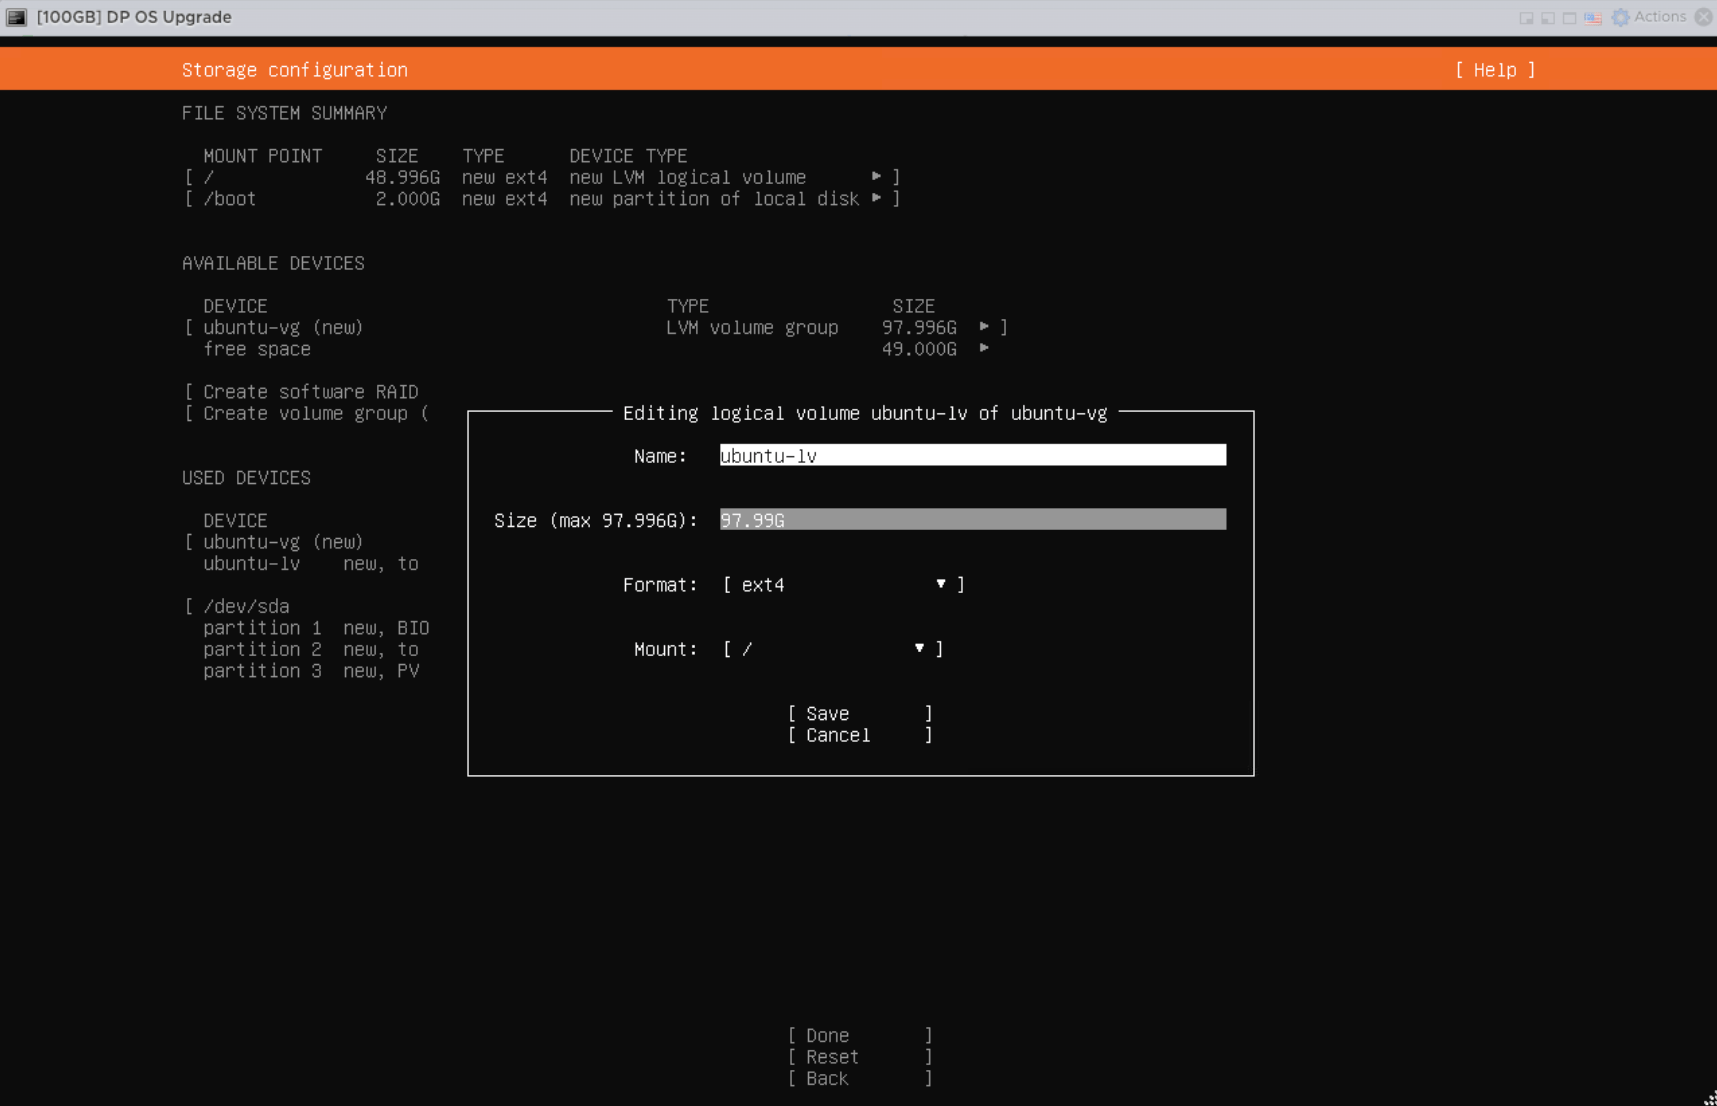Viewport: 1717px width, 1106px height.
Task: Click the Size field showing 97.99G
Action: (972, 520)
